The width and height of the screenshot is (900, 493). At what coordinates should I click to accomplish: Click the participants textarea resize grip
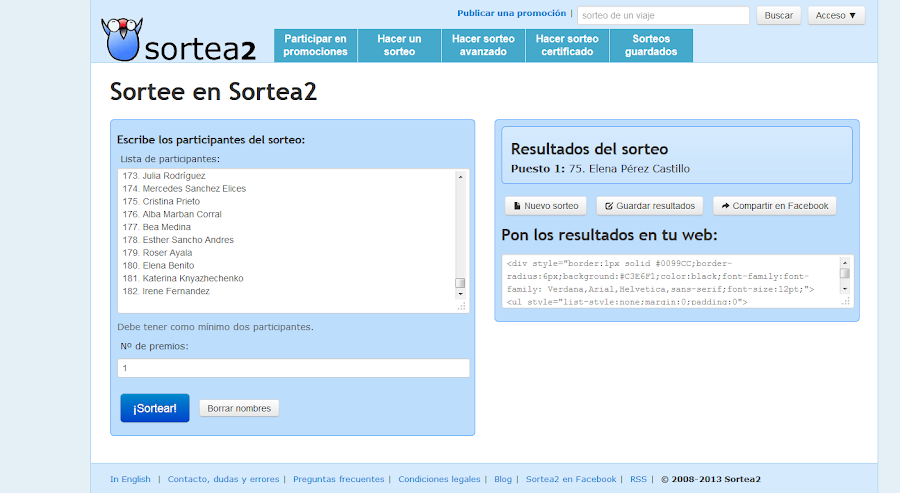click(461, 306)
